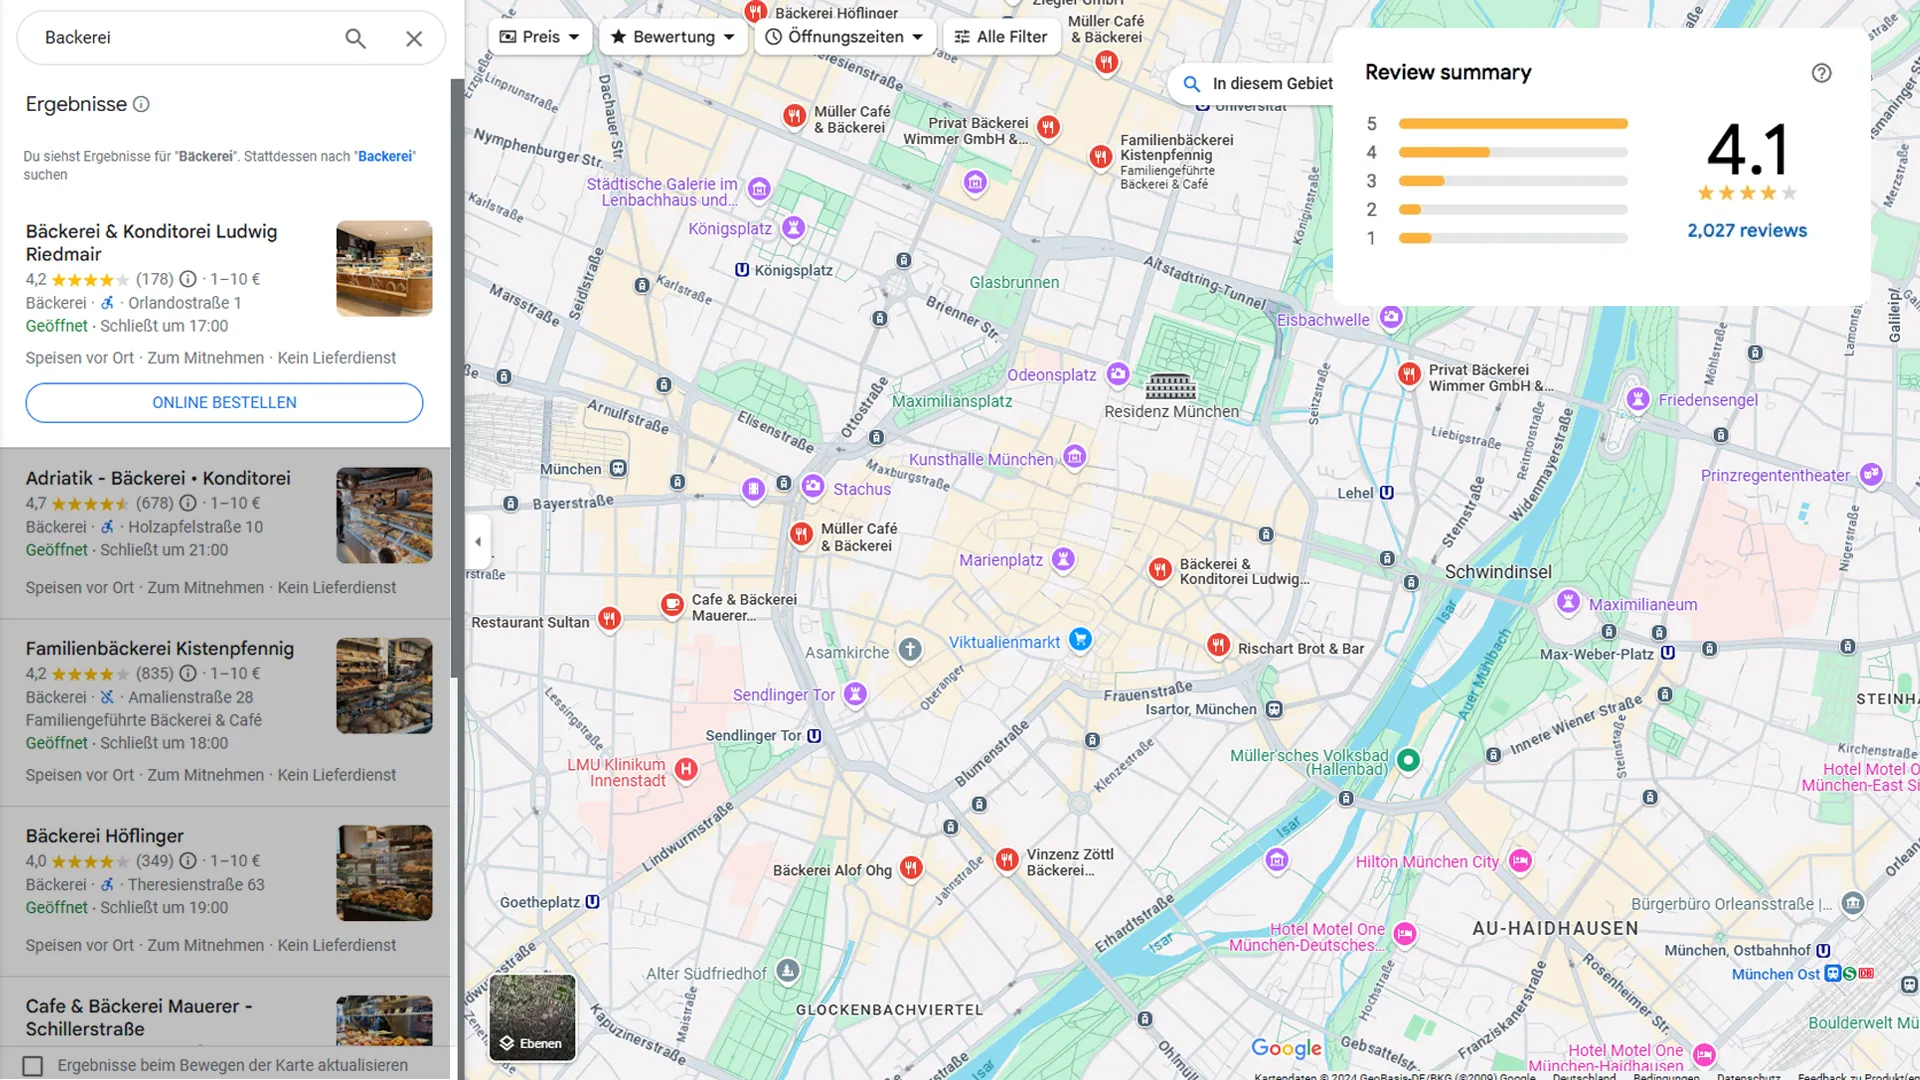1920x1080 pixels.
Task: Click Bäckerei Höflinger photo thumbnail
Action: [384, 873]
